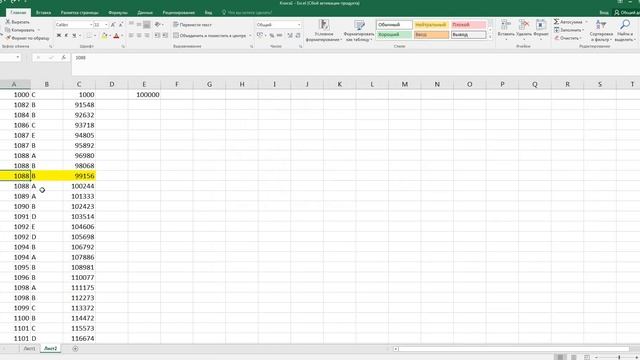Align cell text left

point(131,36)
